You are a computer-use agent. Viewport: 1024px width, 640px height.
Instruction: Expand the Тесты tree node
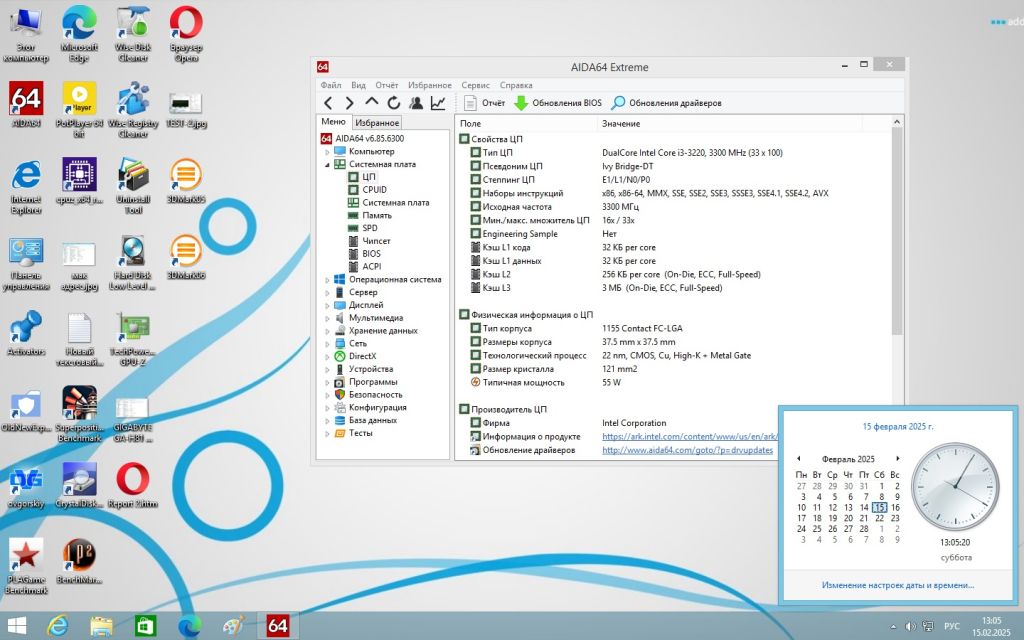[328, 433]
